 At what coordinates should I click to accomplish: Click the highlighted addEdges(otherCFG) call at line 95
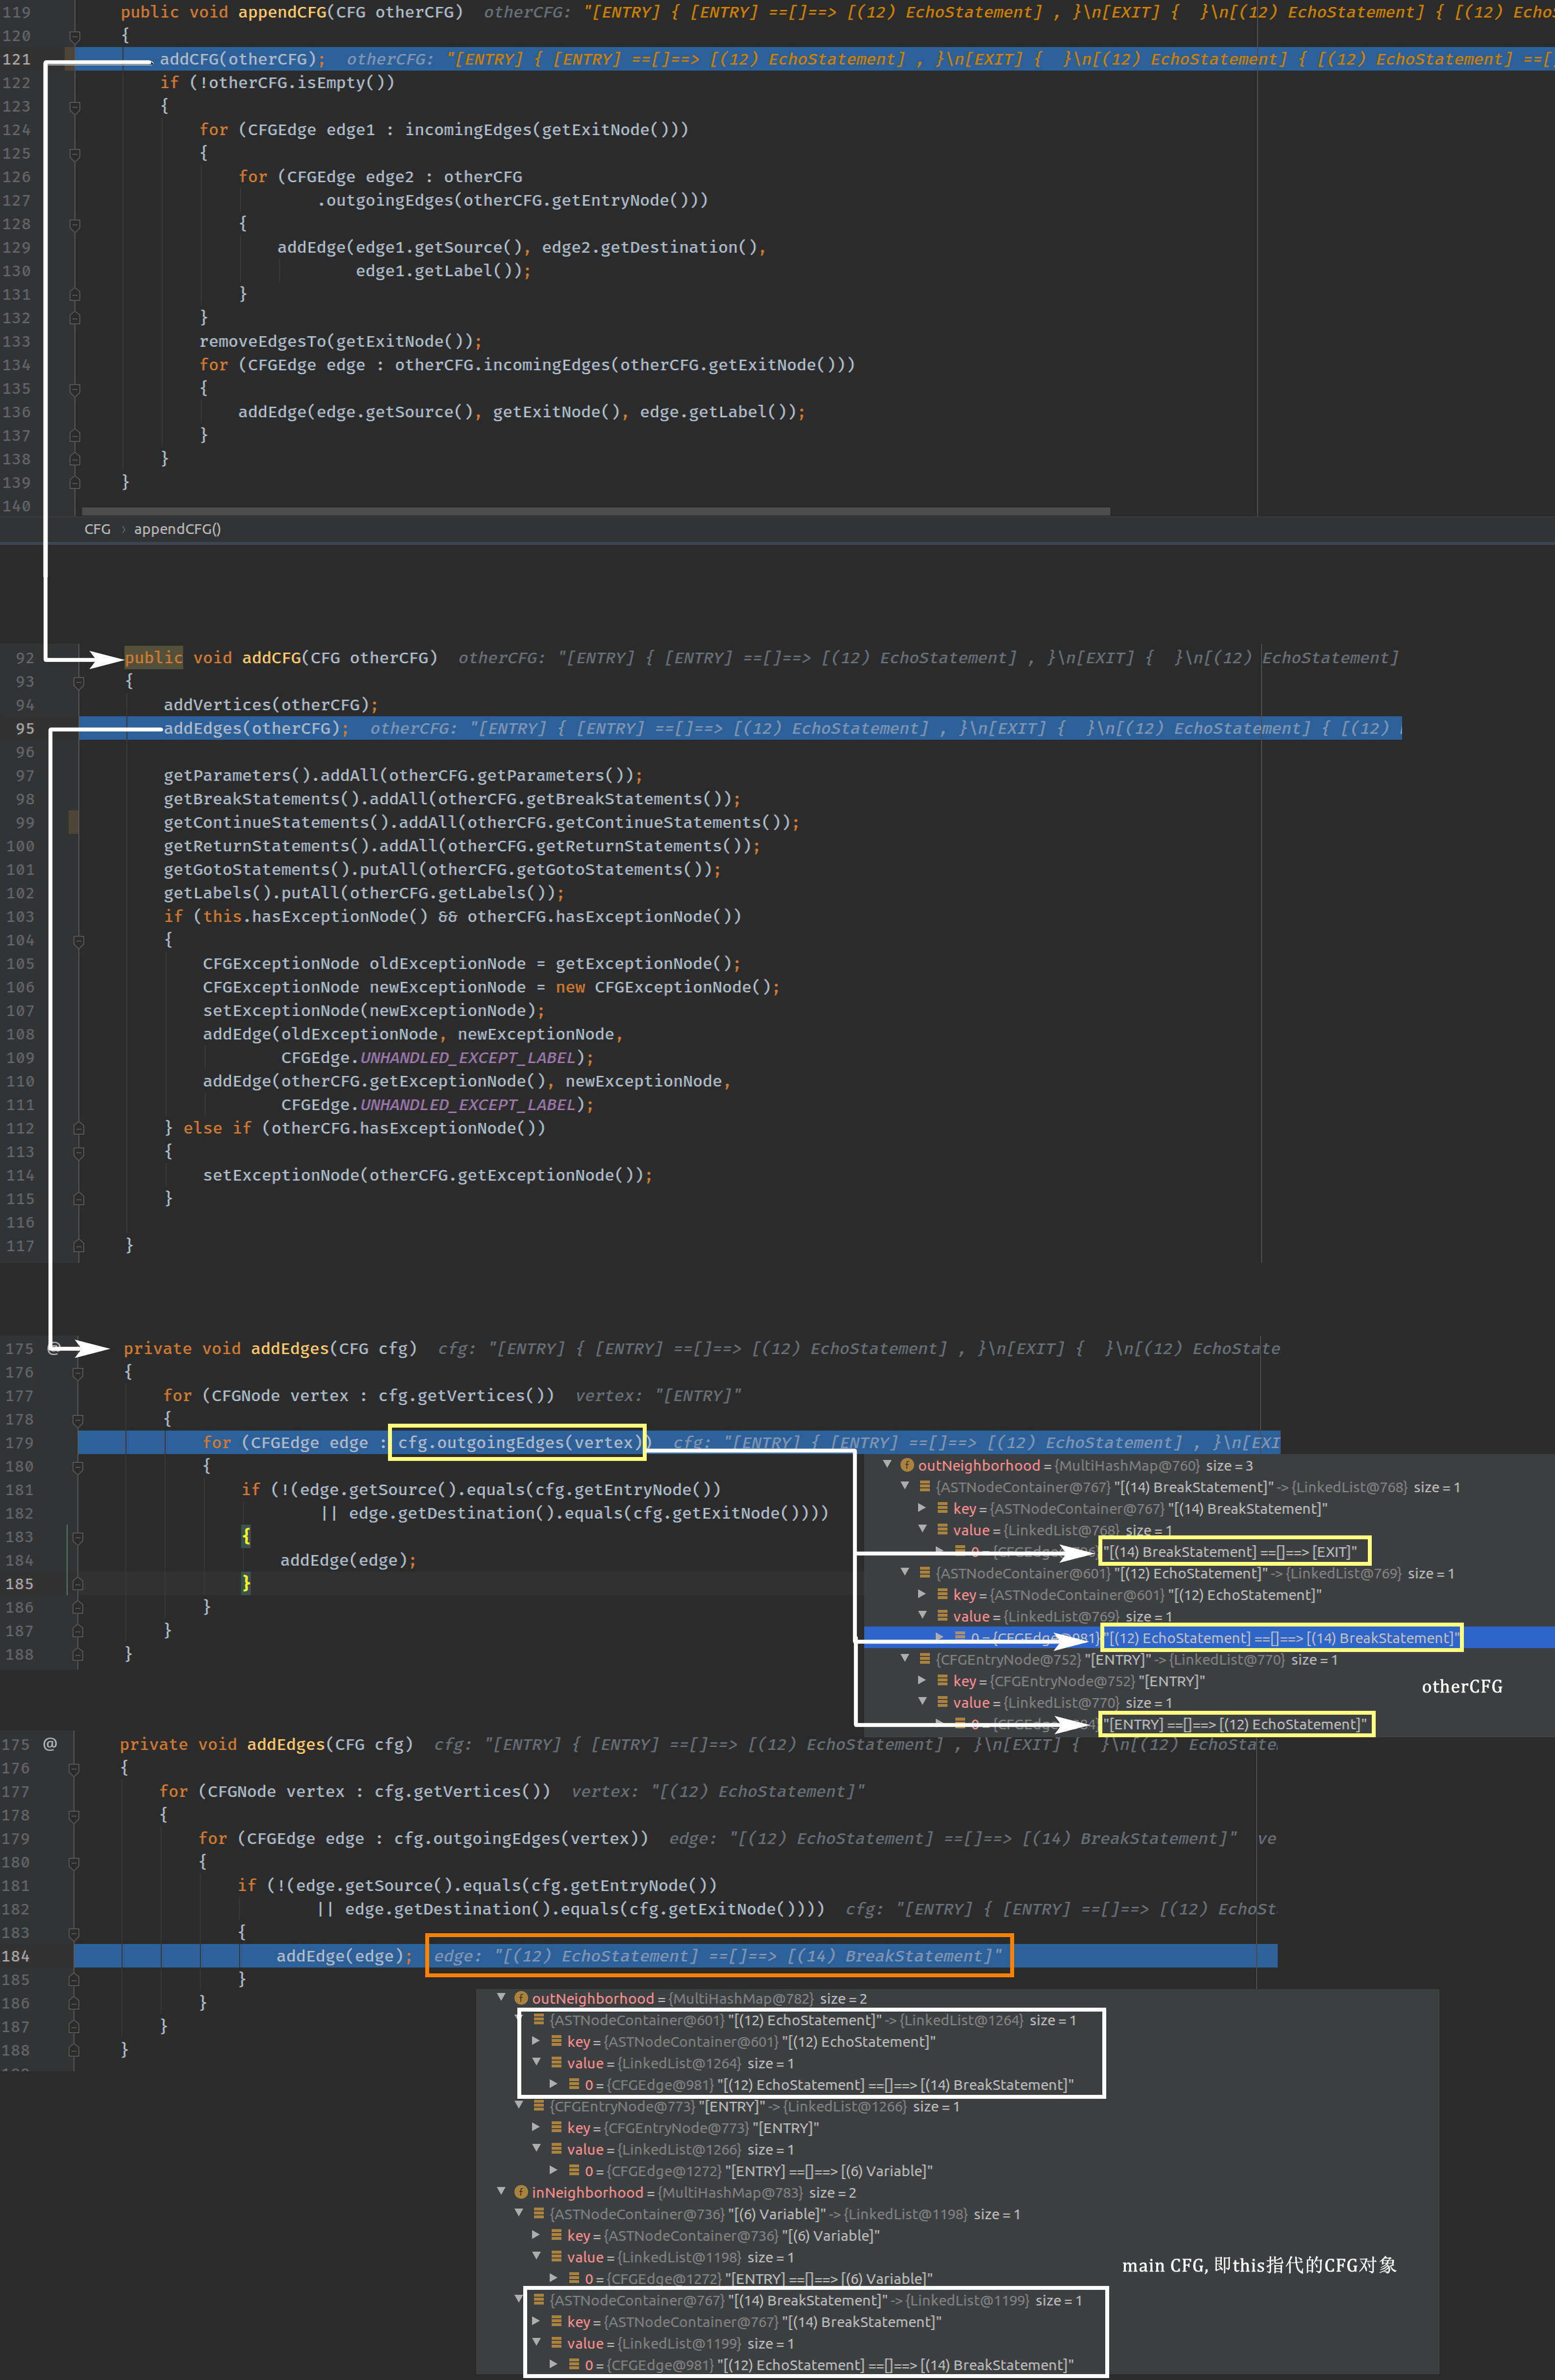(256, 728)
